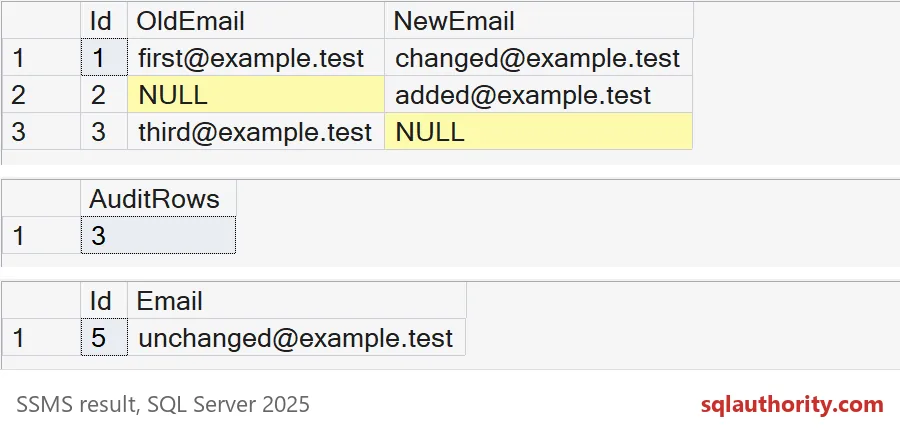Select the OldEmail column header

click(x=256, y=21)
